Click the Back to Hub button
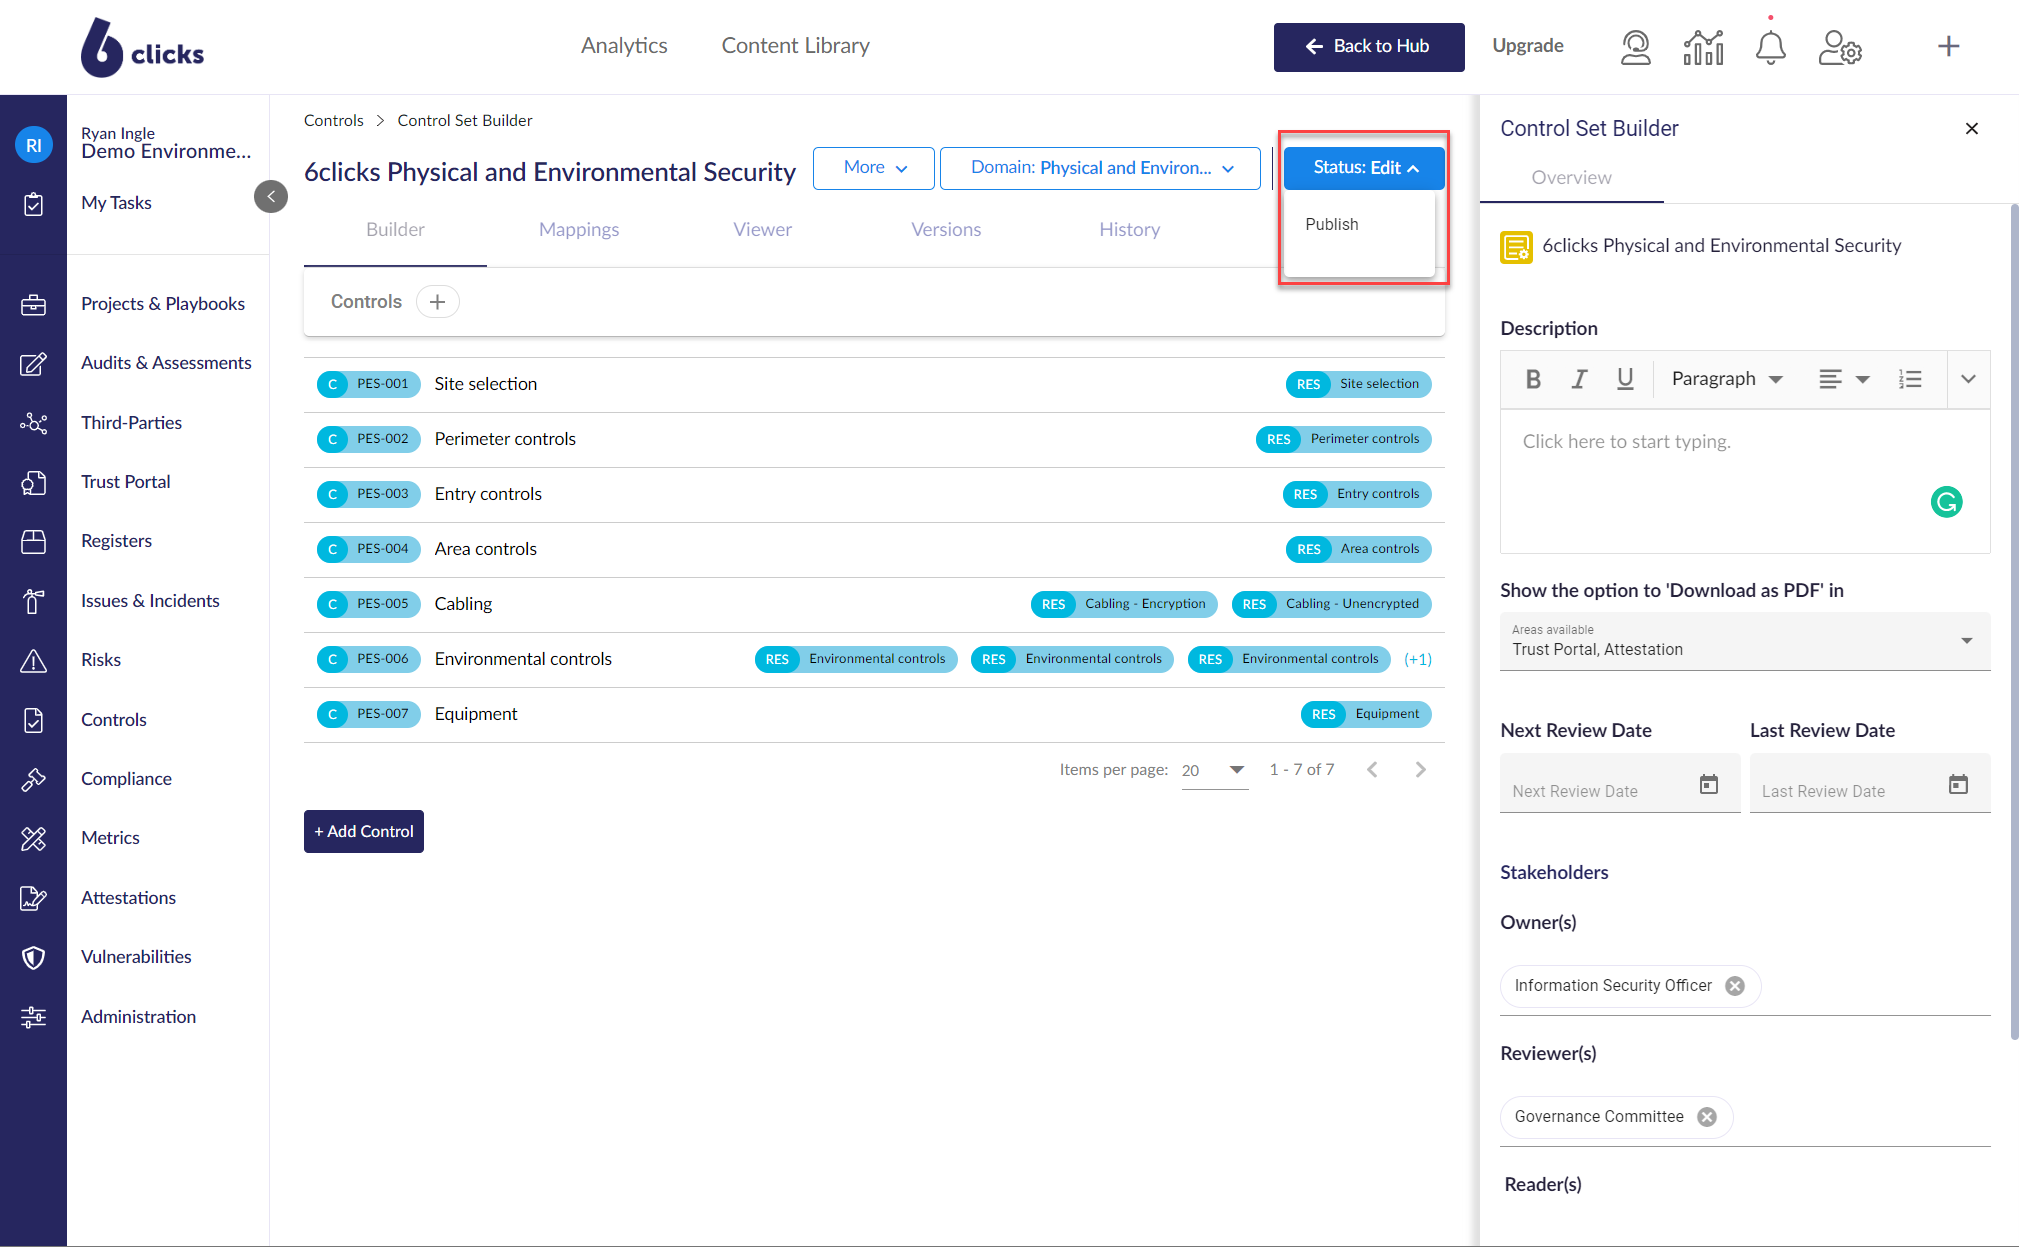Screen dimensions: 2019x1247 click(1368, 47)
